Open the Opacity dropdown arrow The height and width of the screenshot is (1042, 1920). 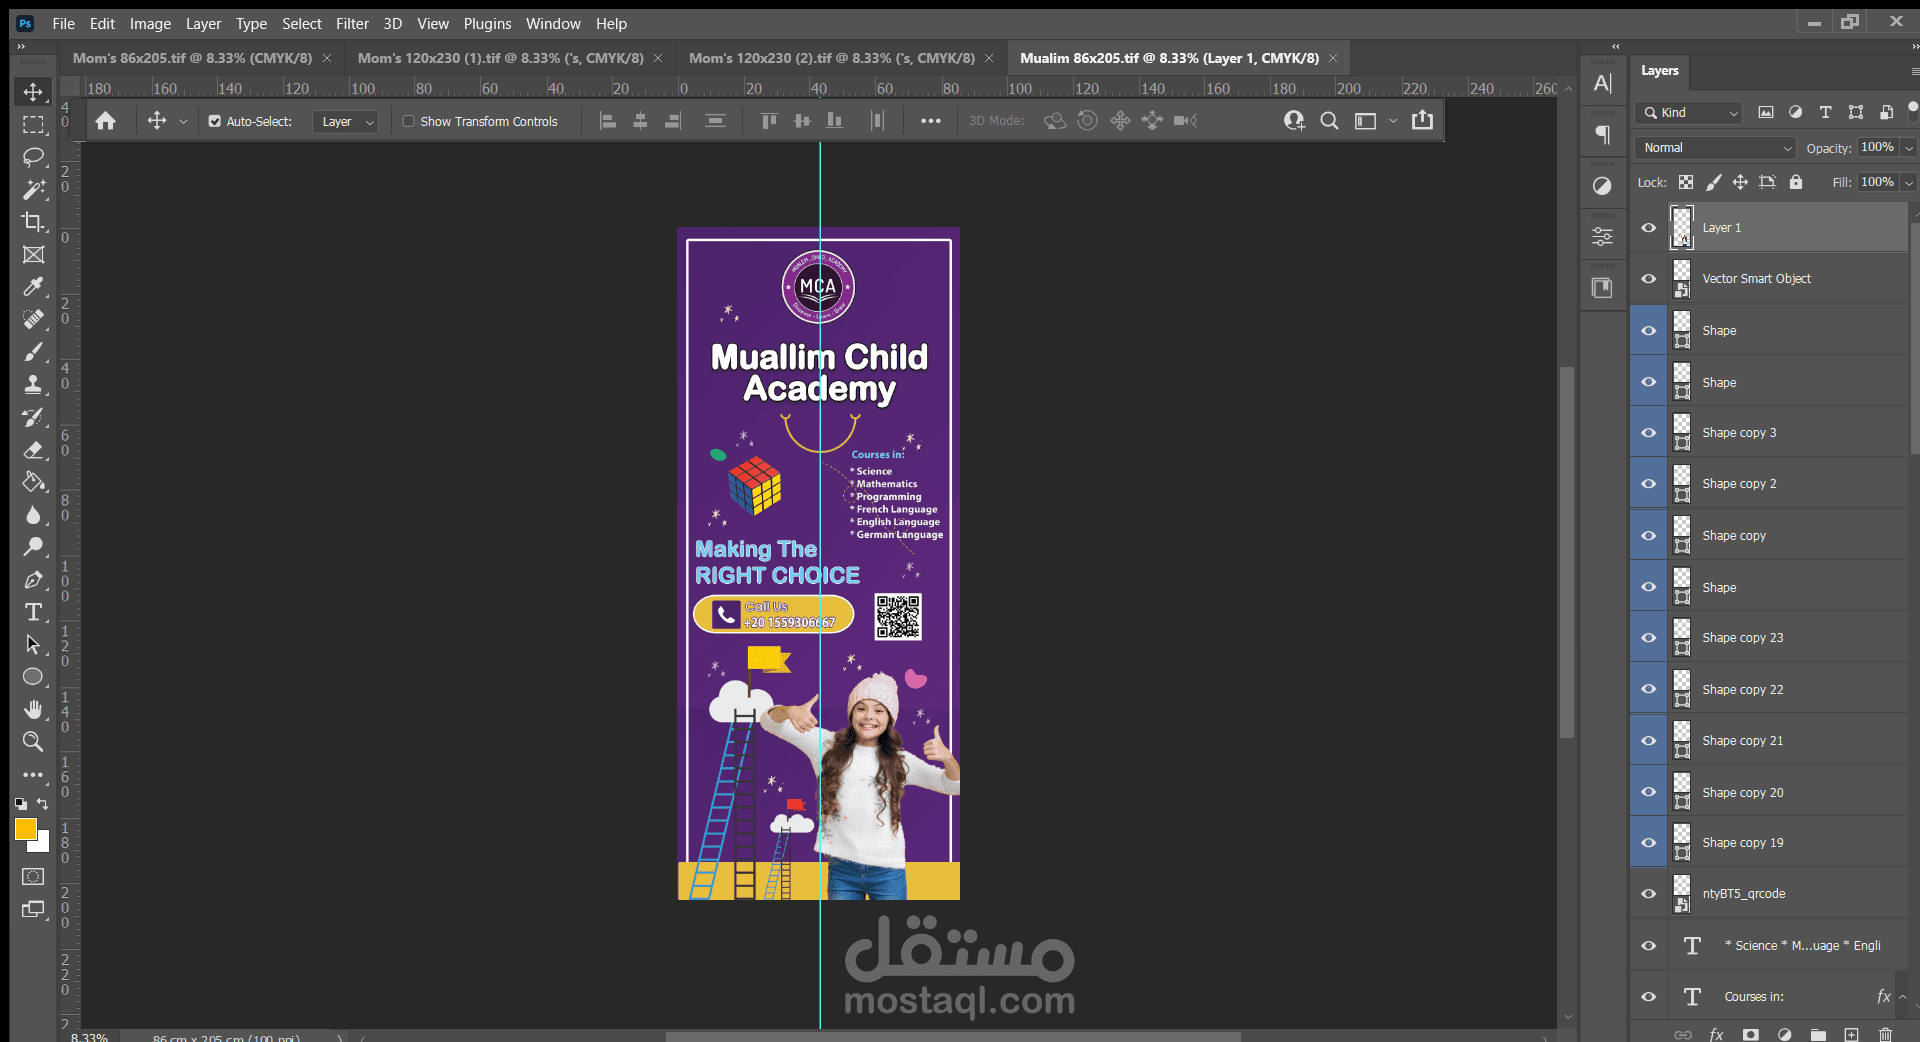point(1909,148)
